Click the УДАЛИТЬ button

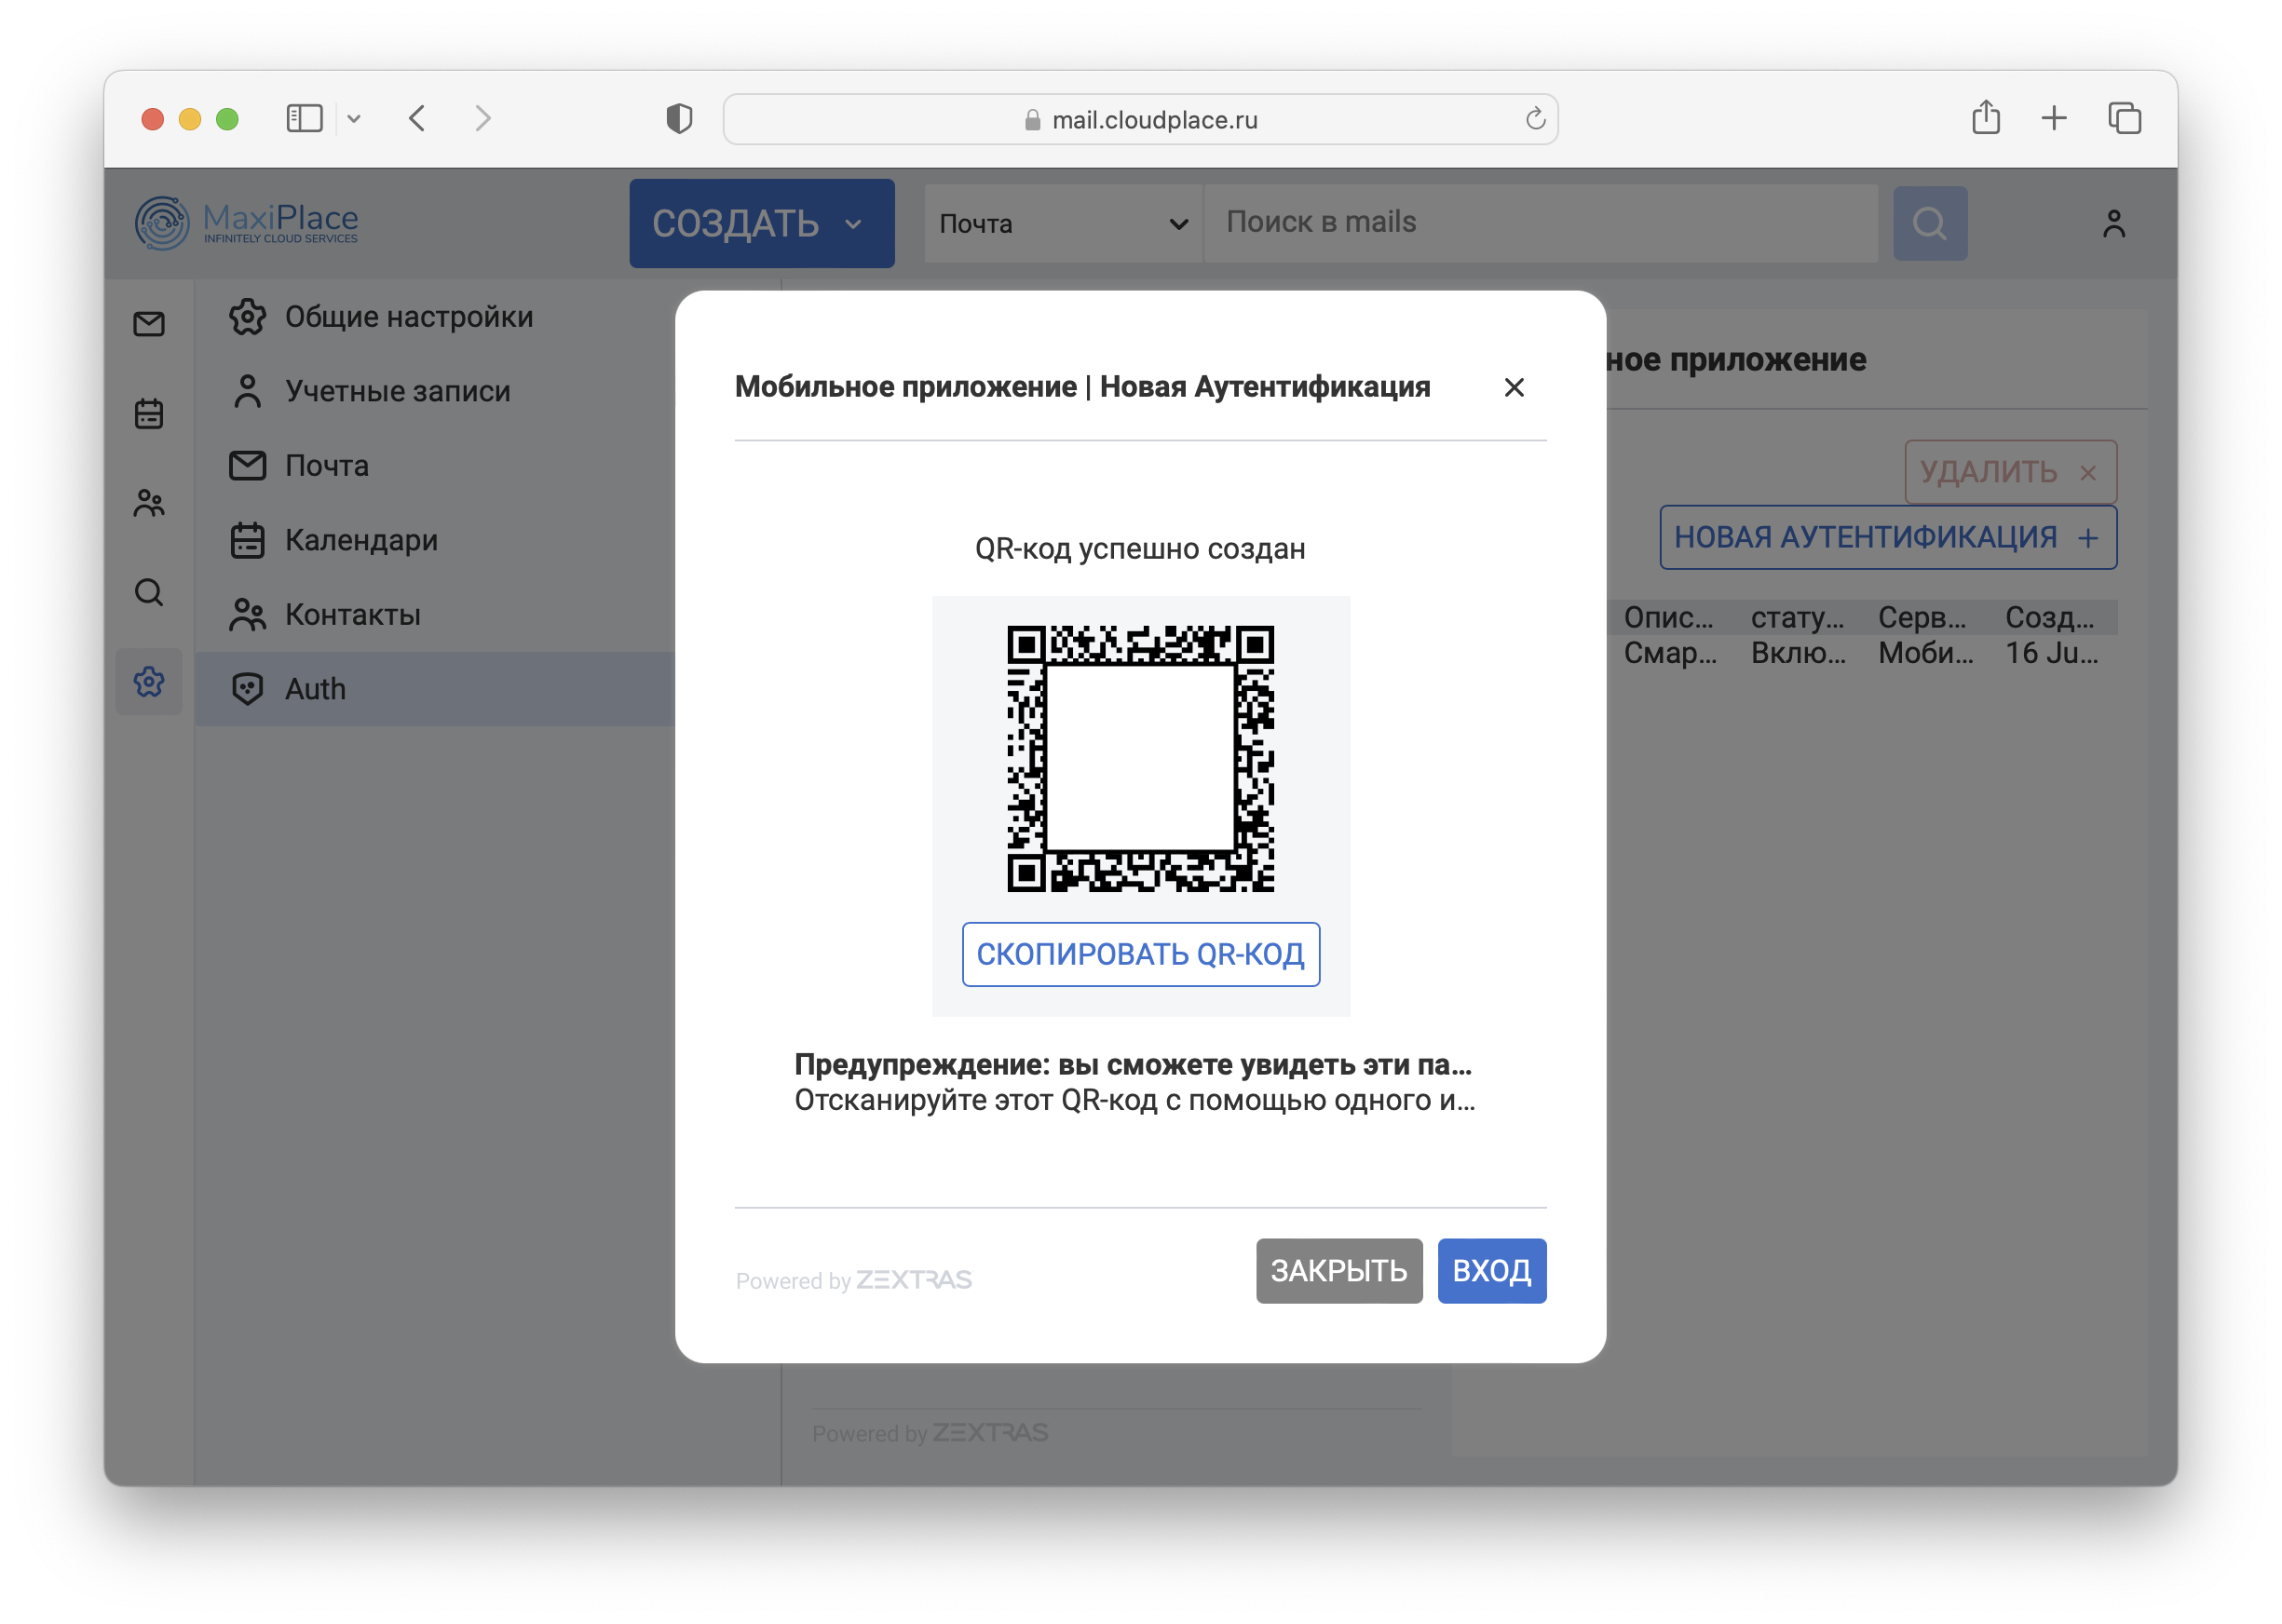pyautogui.click(x=2010, y=472)
